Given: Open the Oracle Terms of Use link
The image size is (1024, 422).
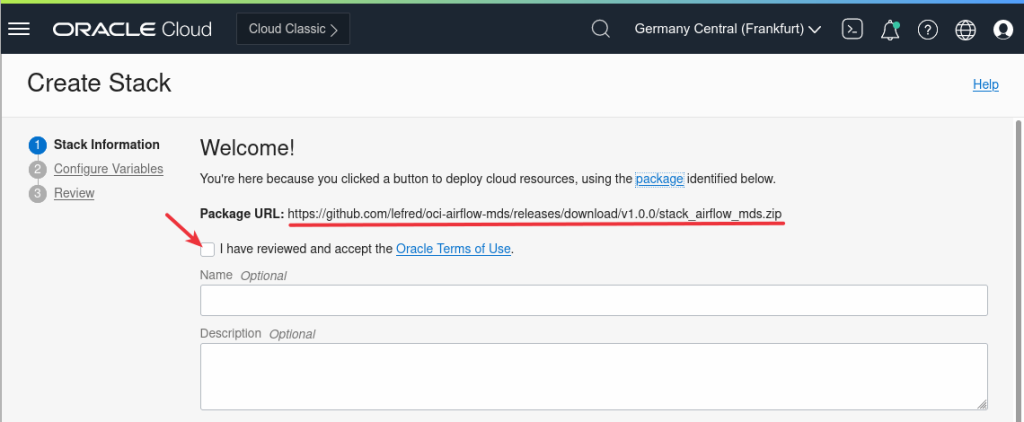Looking at the screenshot, I should tap(453, 249).
